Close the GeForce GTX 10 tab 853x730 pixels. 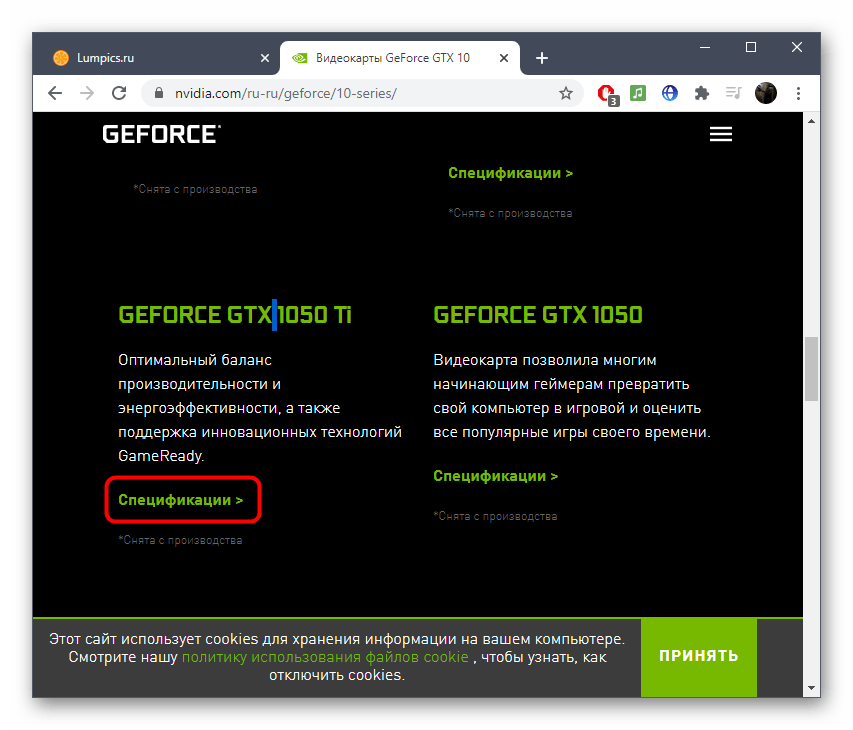pyautogui.click(x=504, y=58)
